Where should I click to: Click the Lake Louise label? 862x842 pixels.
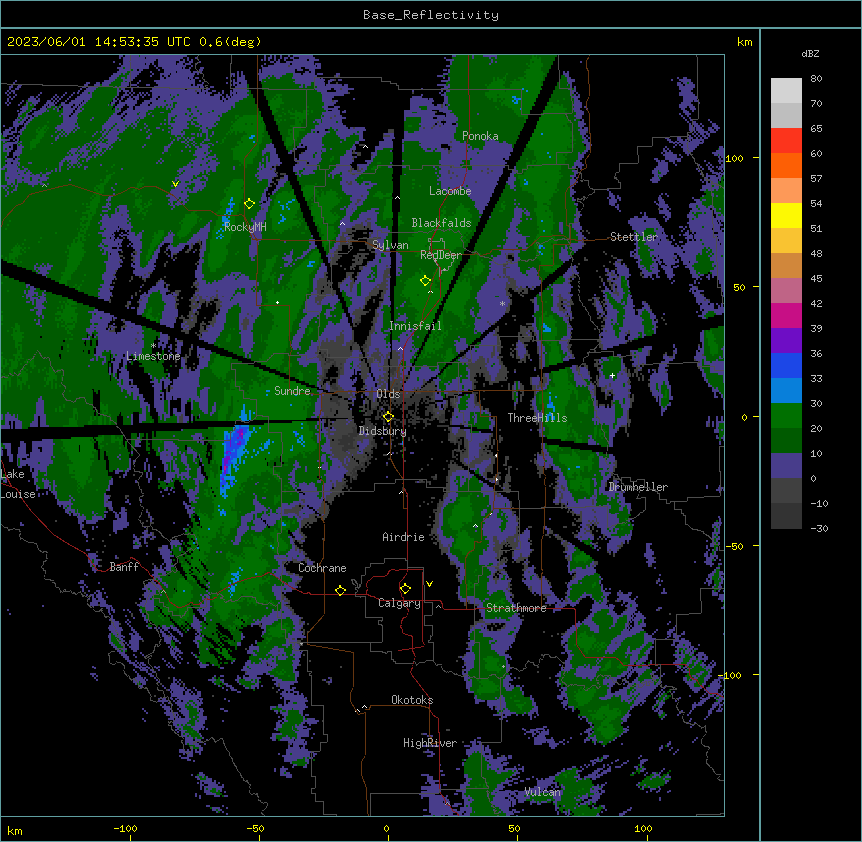click(x=18, y=484)
